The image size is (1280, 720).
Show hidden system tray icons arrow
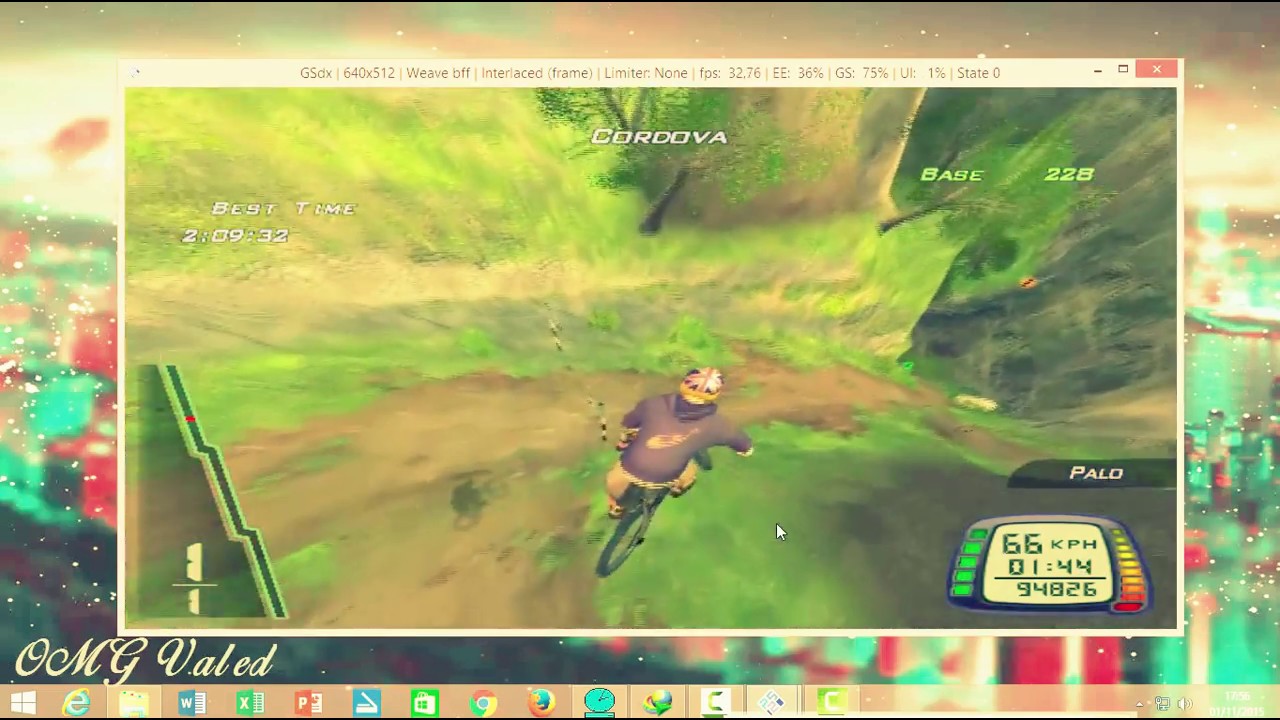coord(1141,704)
